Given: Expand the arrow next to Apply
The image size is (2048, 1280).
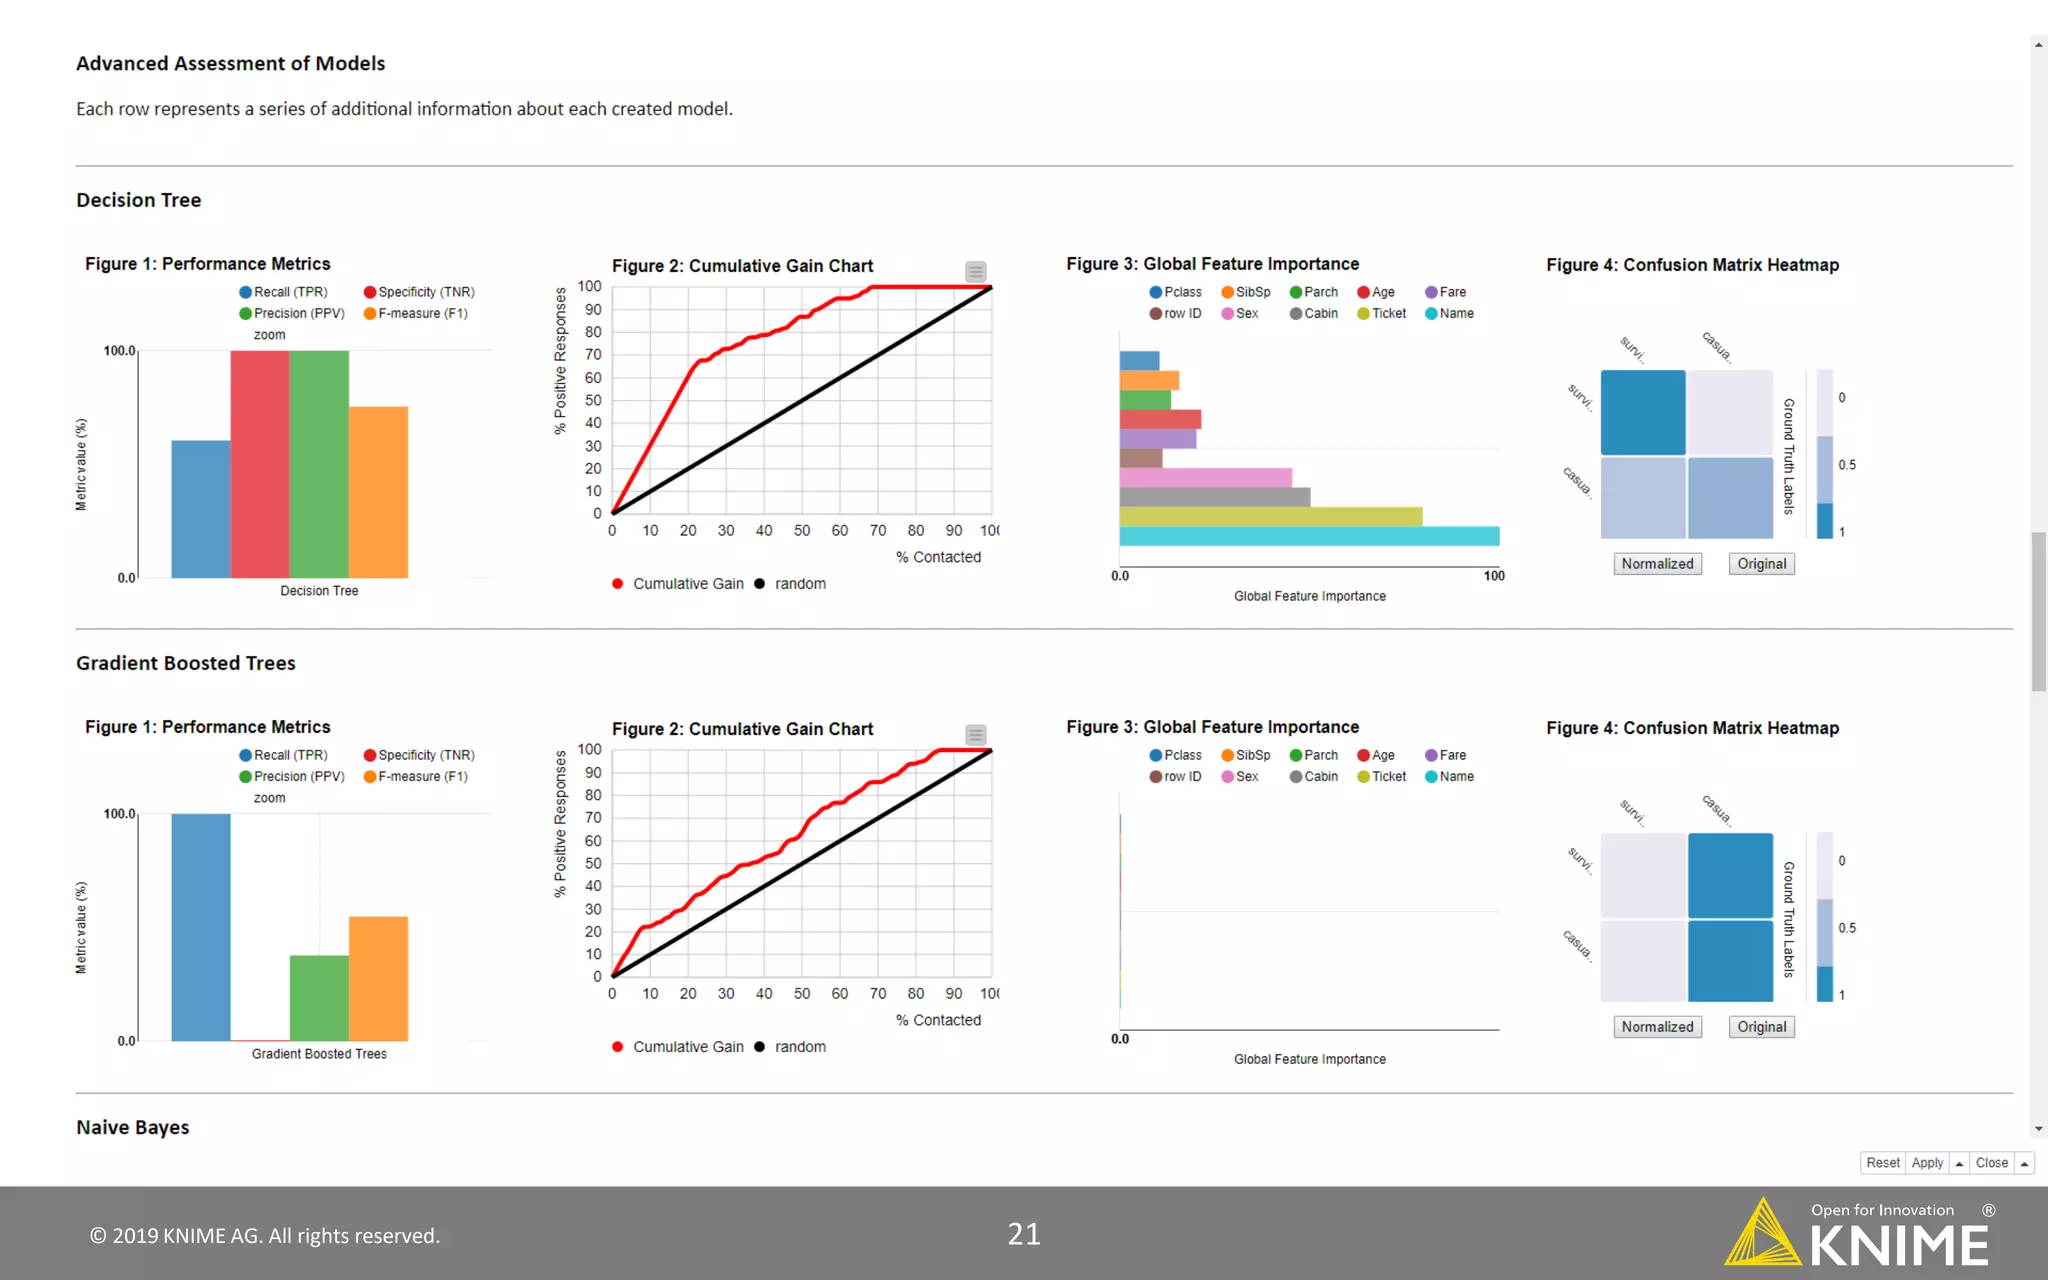Looking at the screenshot, I should 1959,1163.
